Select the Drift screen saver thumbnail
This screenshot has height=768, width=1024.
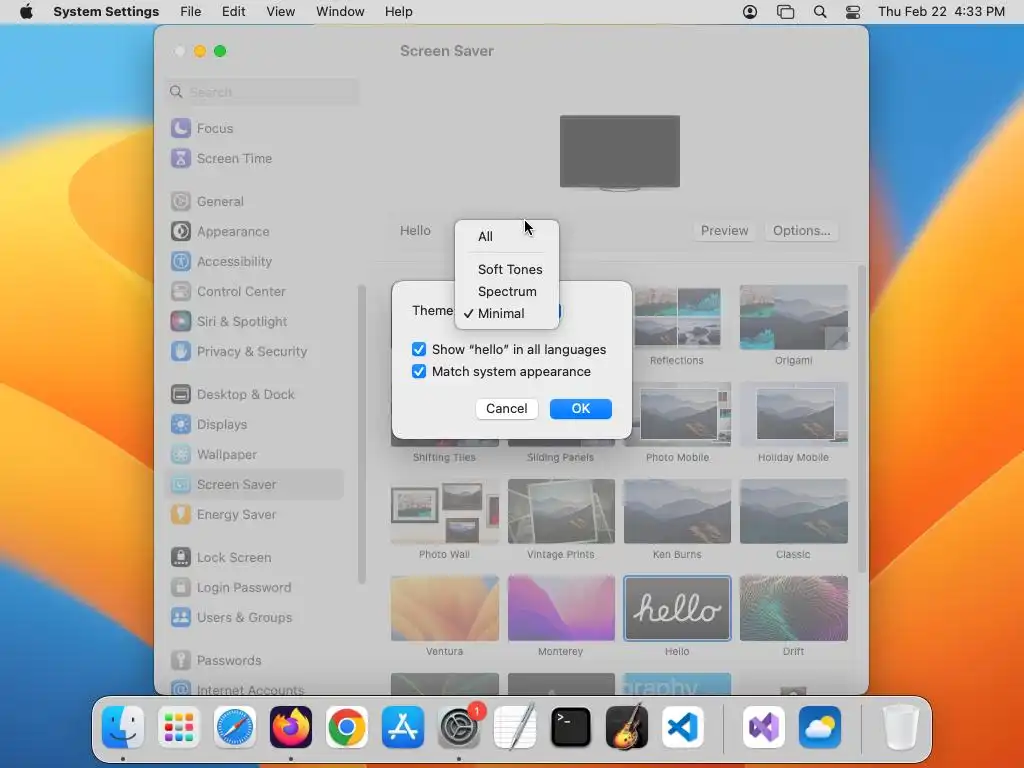click(x=793, y=609)
